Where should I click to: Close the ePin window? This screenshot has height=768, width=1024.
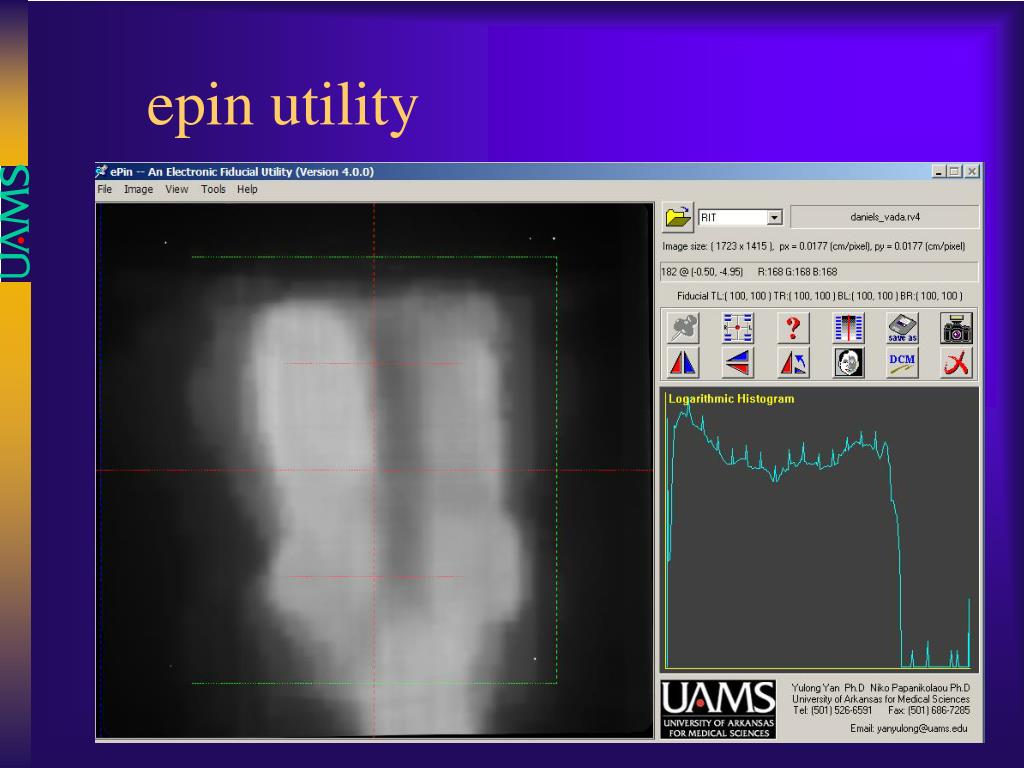click(972, 171)
